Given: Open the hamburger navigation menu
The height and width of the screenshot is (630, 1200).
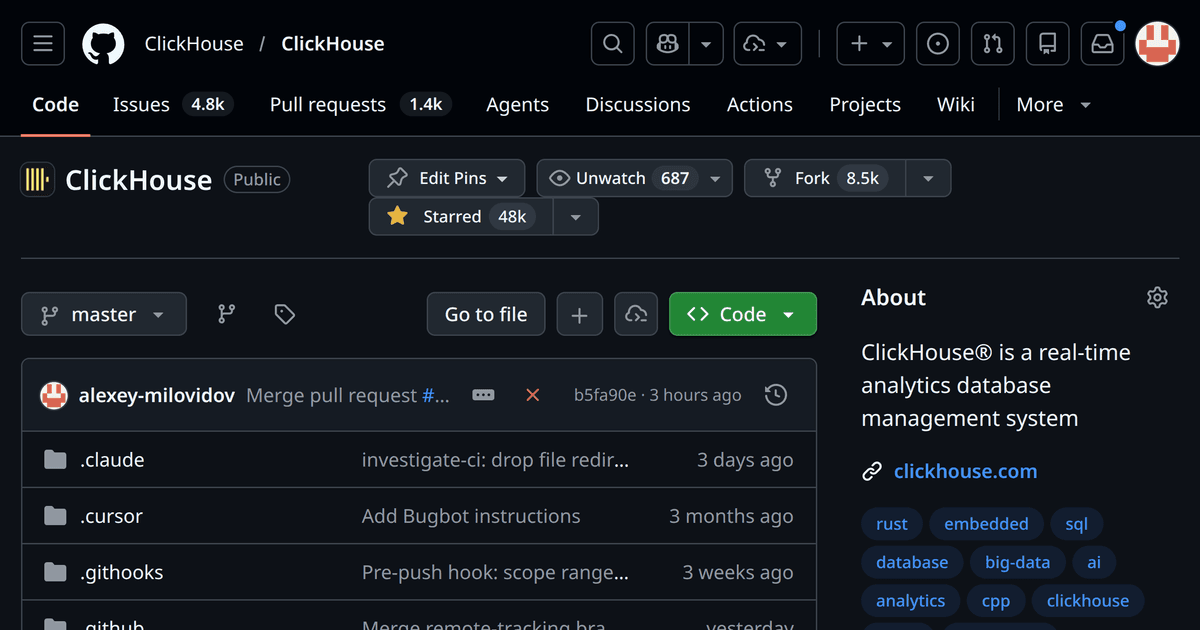Looking at the screenshot, I should [x=43, y=44].
